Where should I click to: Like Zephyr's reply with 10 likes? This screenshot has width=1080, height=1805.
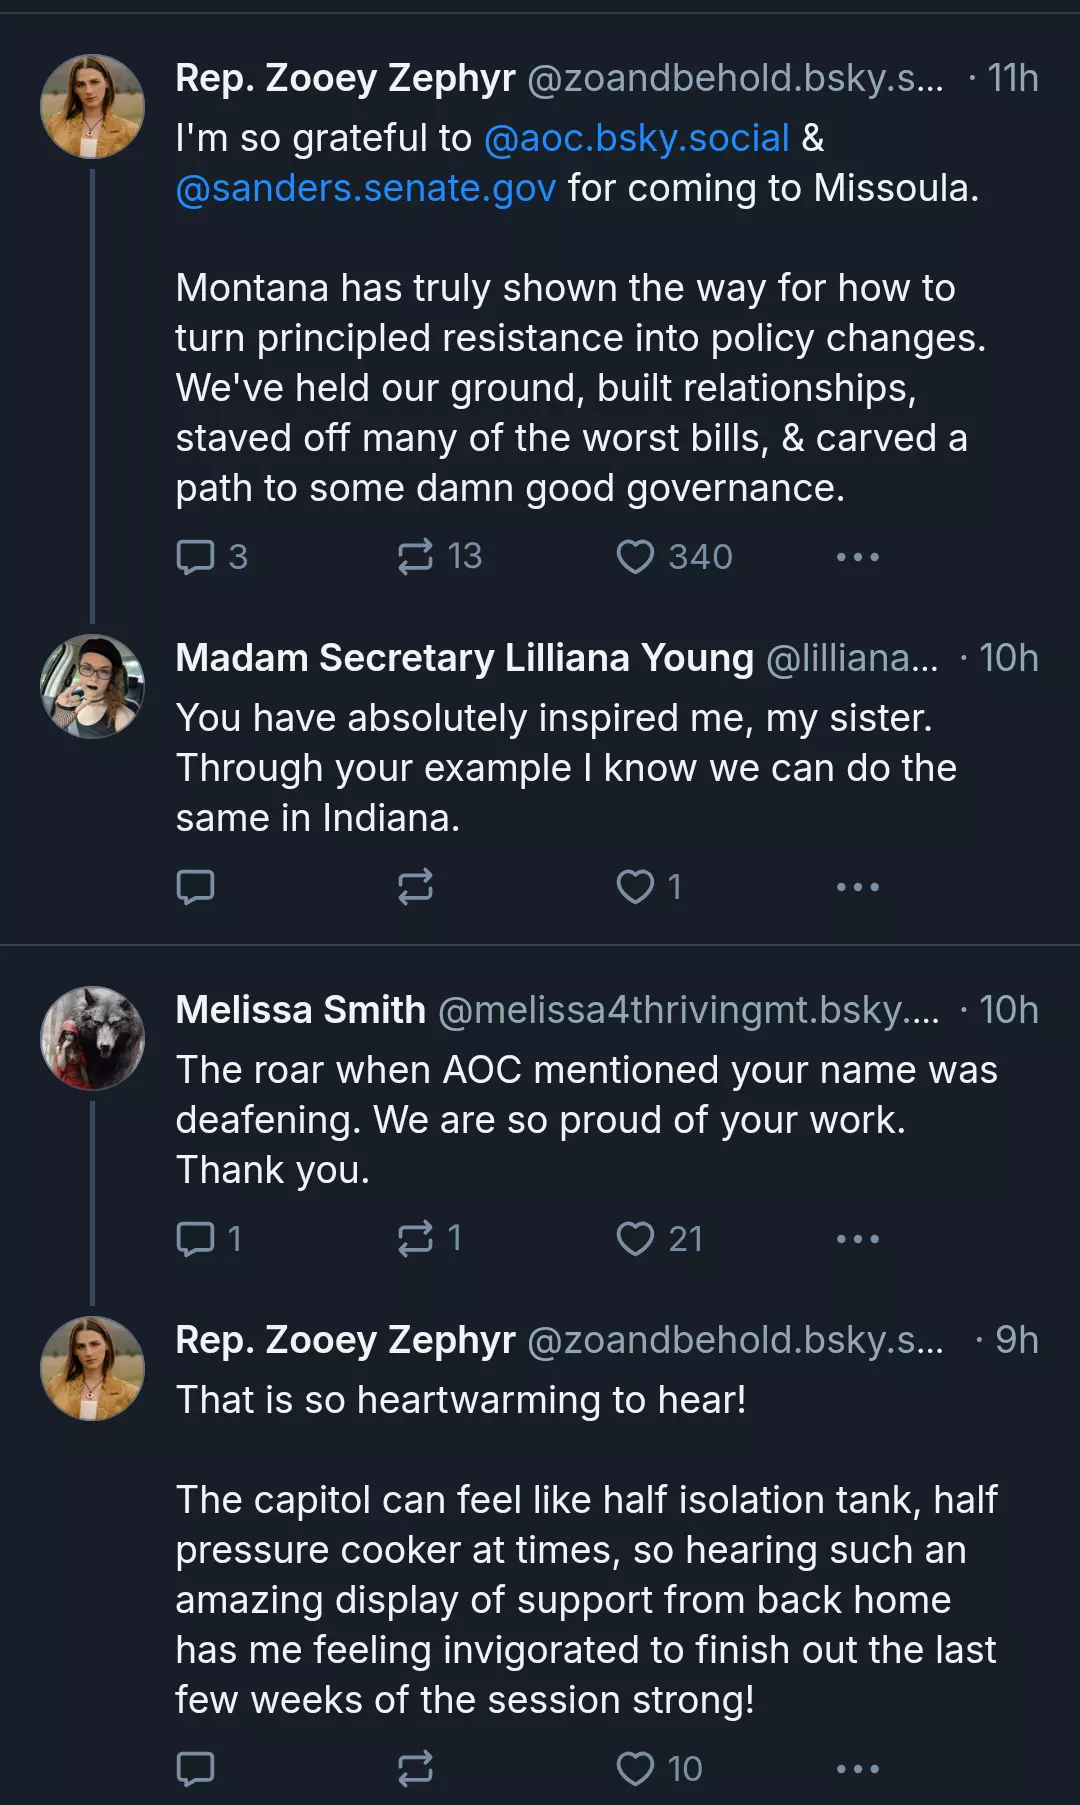tap(635, 1769)
